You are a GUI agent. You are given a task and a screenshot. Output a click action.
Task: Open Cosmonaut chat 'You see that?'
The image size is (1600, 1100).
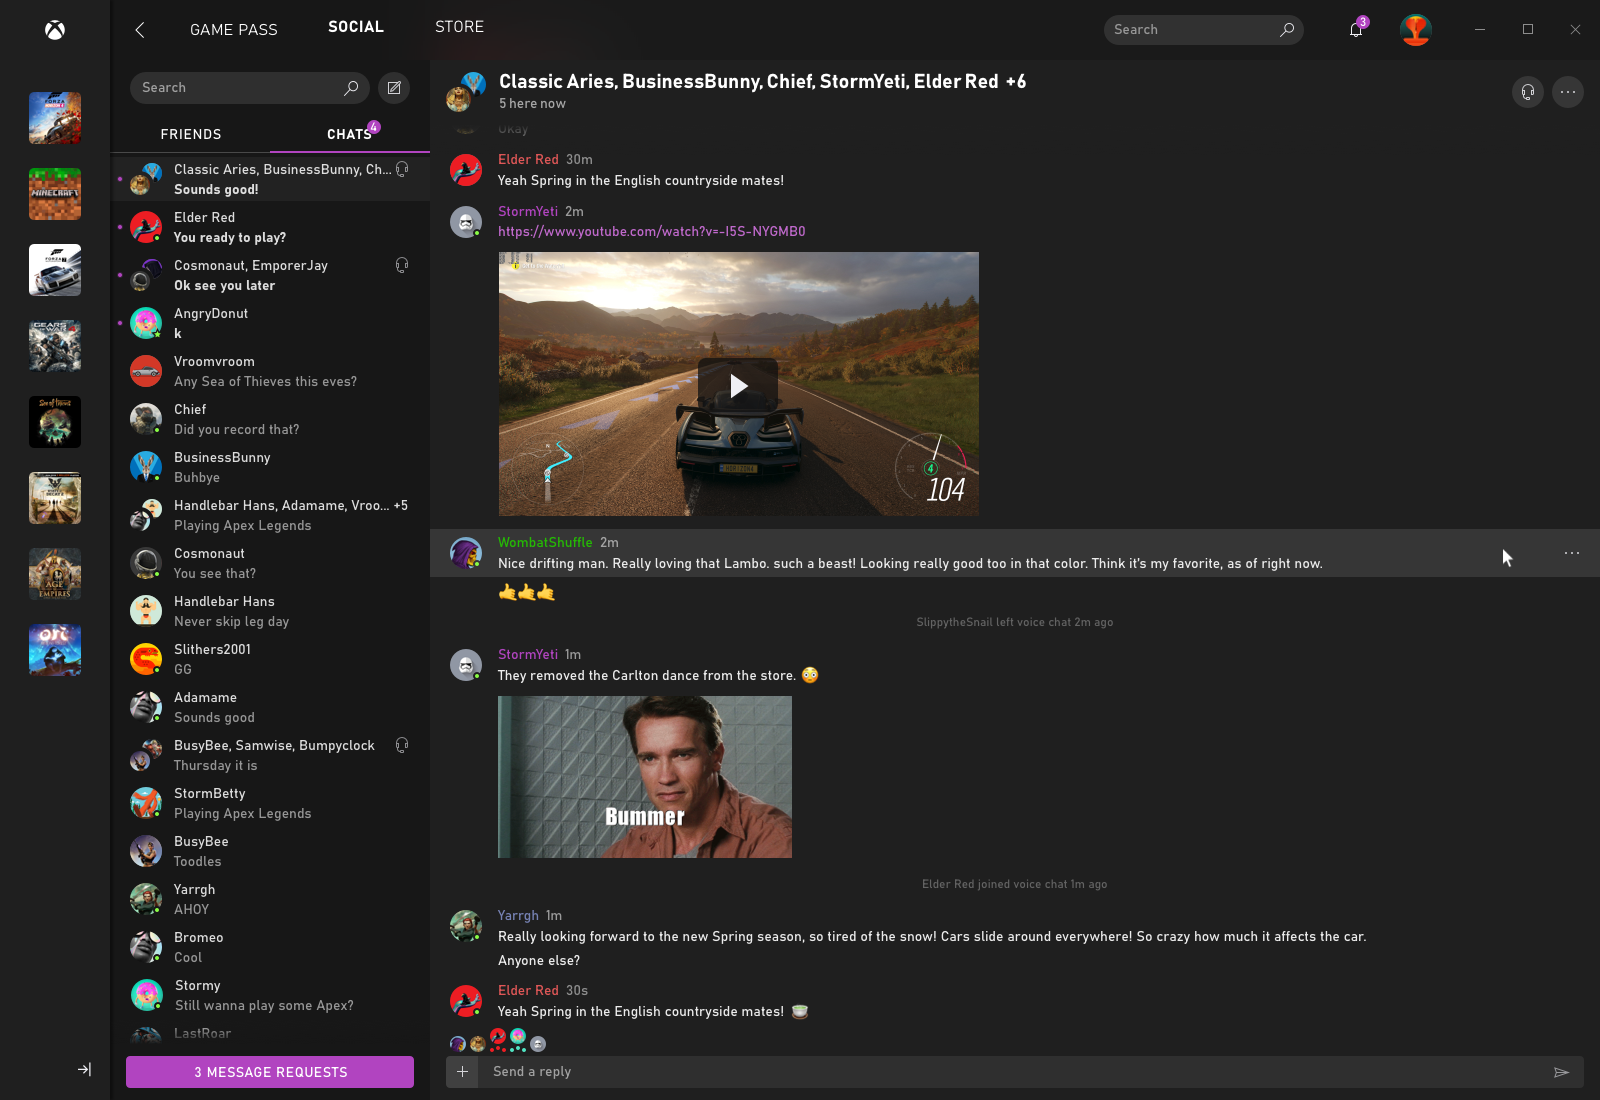(270, 563)
